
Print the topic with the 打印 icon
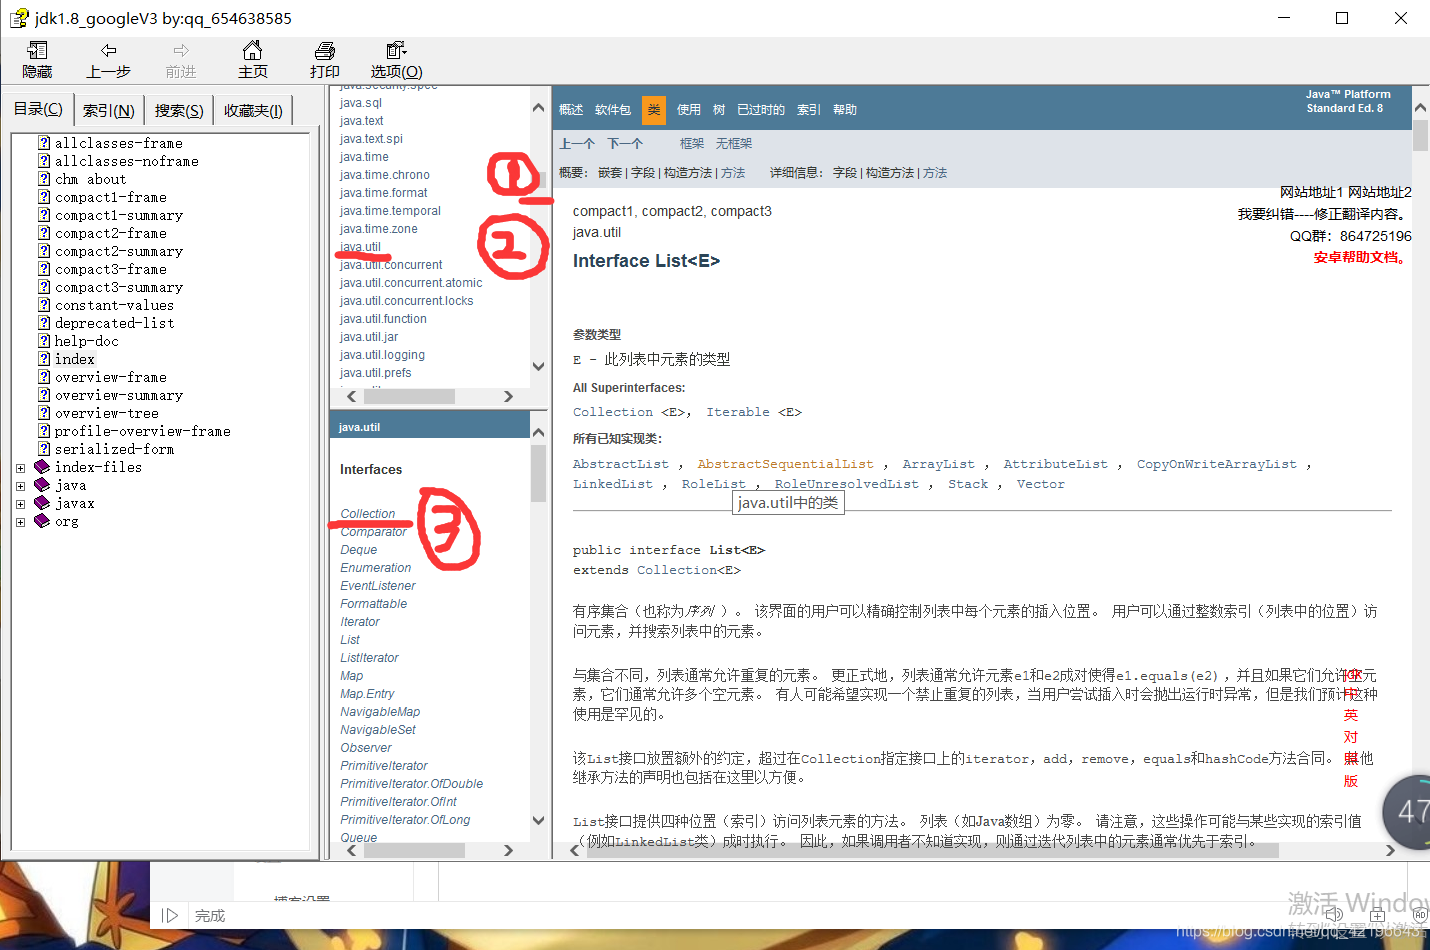pyautogui.click(x=324, y=59)
